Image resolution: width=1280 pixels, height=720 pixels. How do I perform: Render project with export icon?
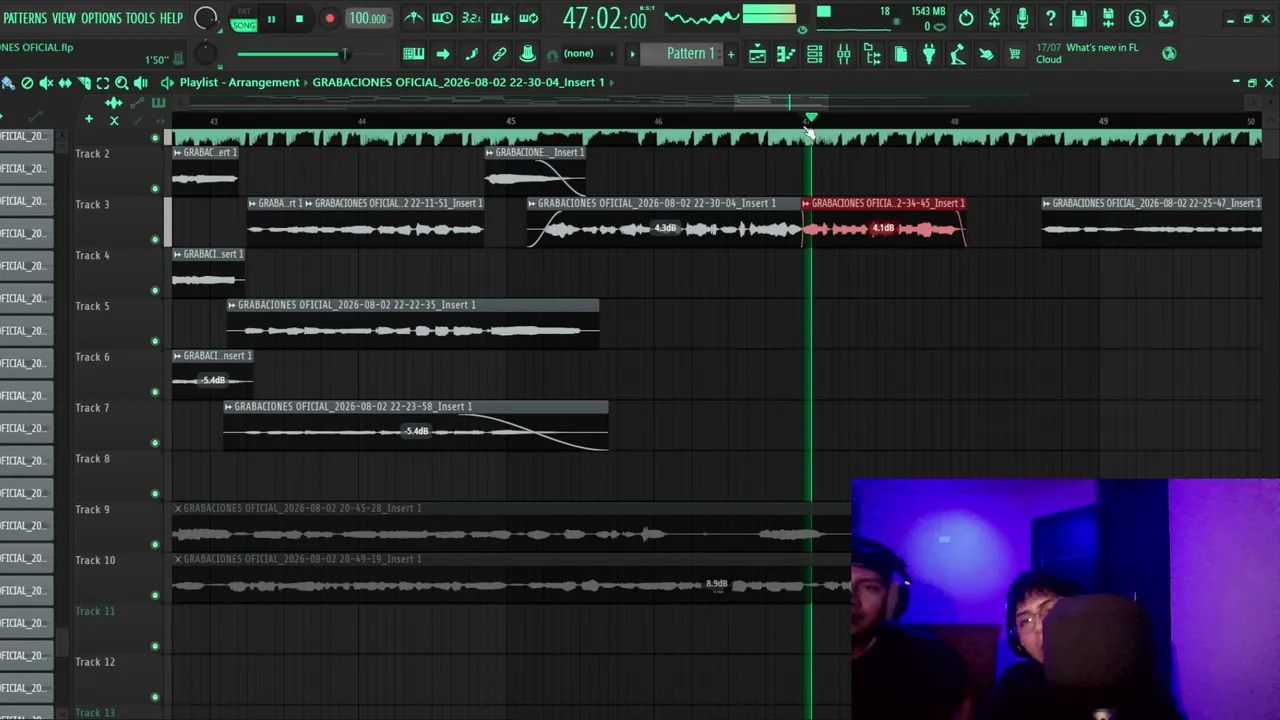[1166, 18]
